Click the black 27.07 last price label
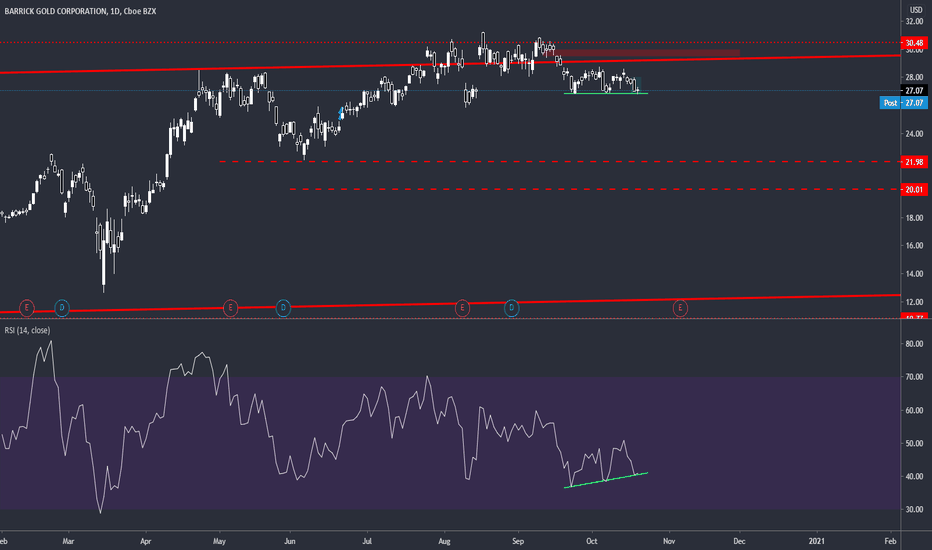 (x=914, y=90)
